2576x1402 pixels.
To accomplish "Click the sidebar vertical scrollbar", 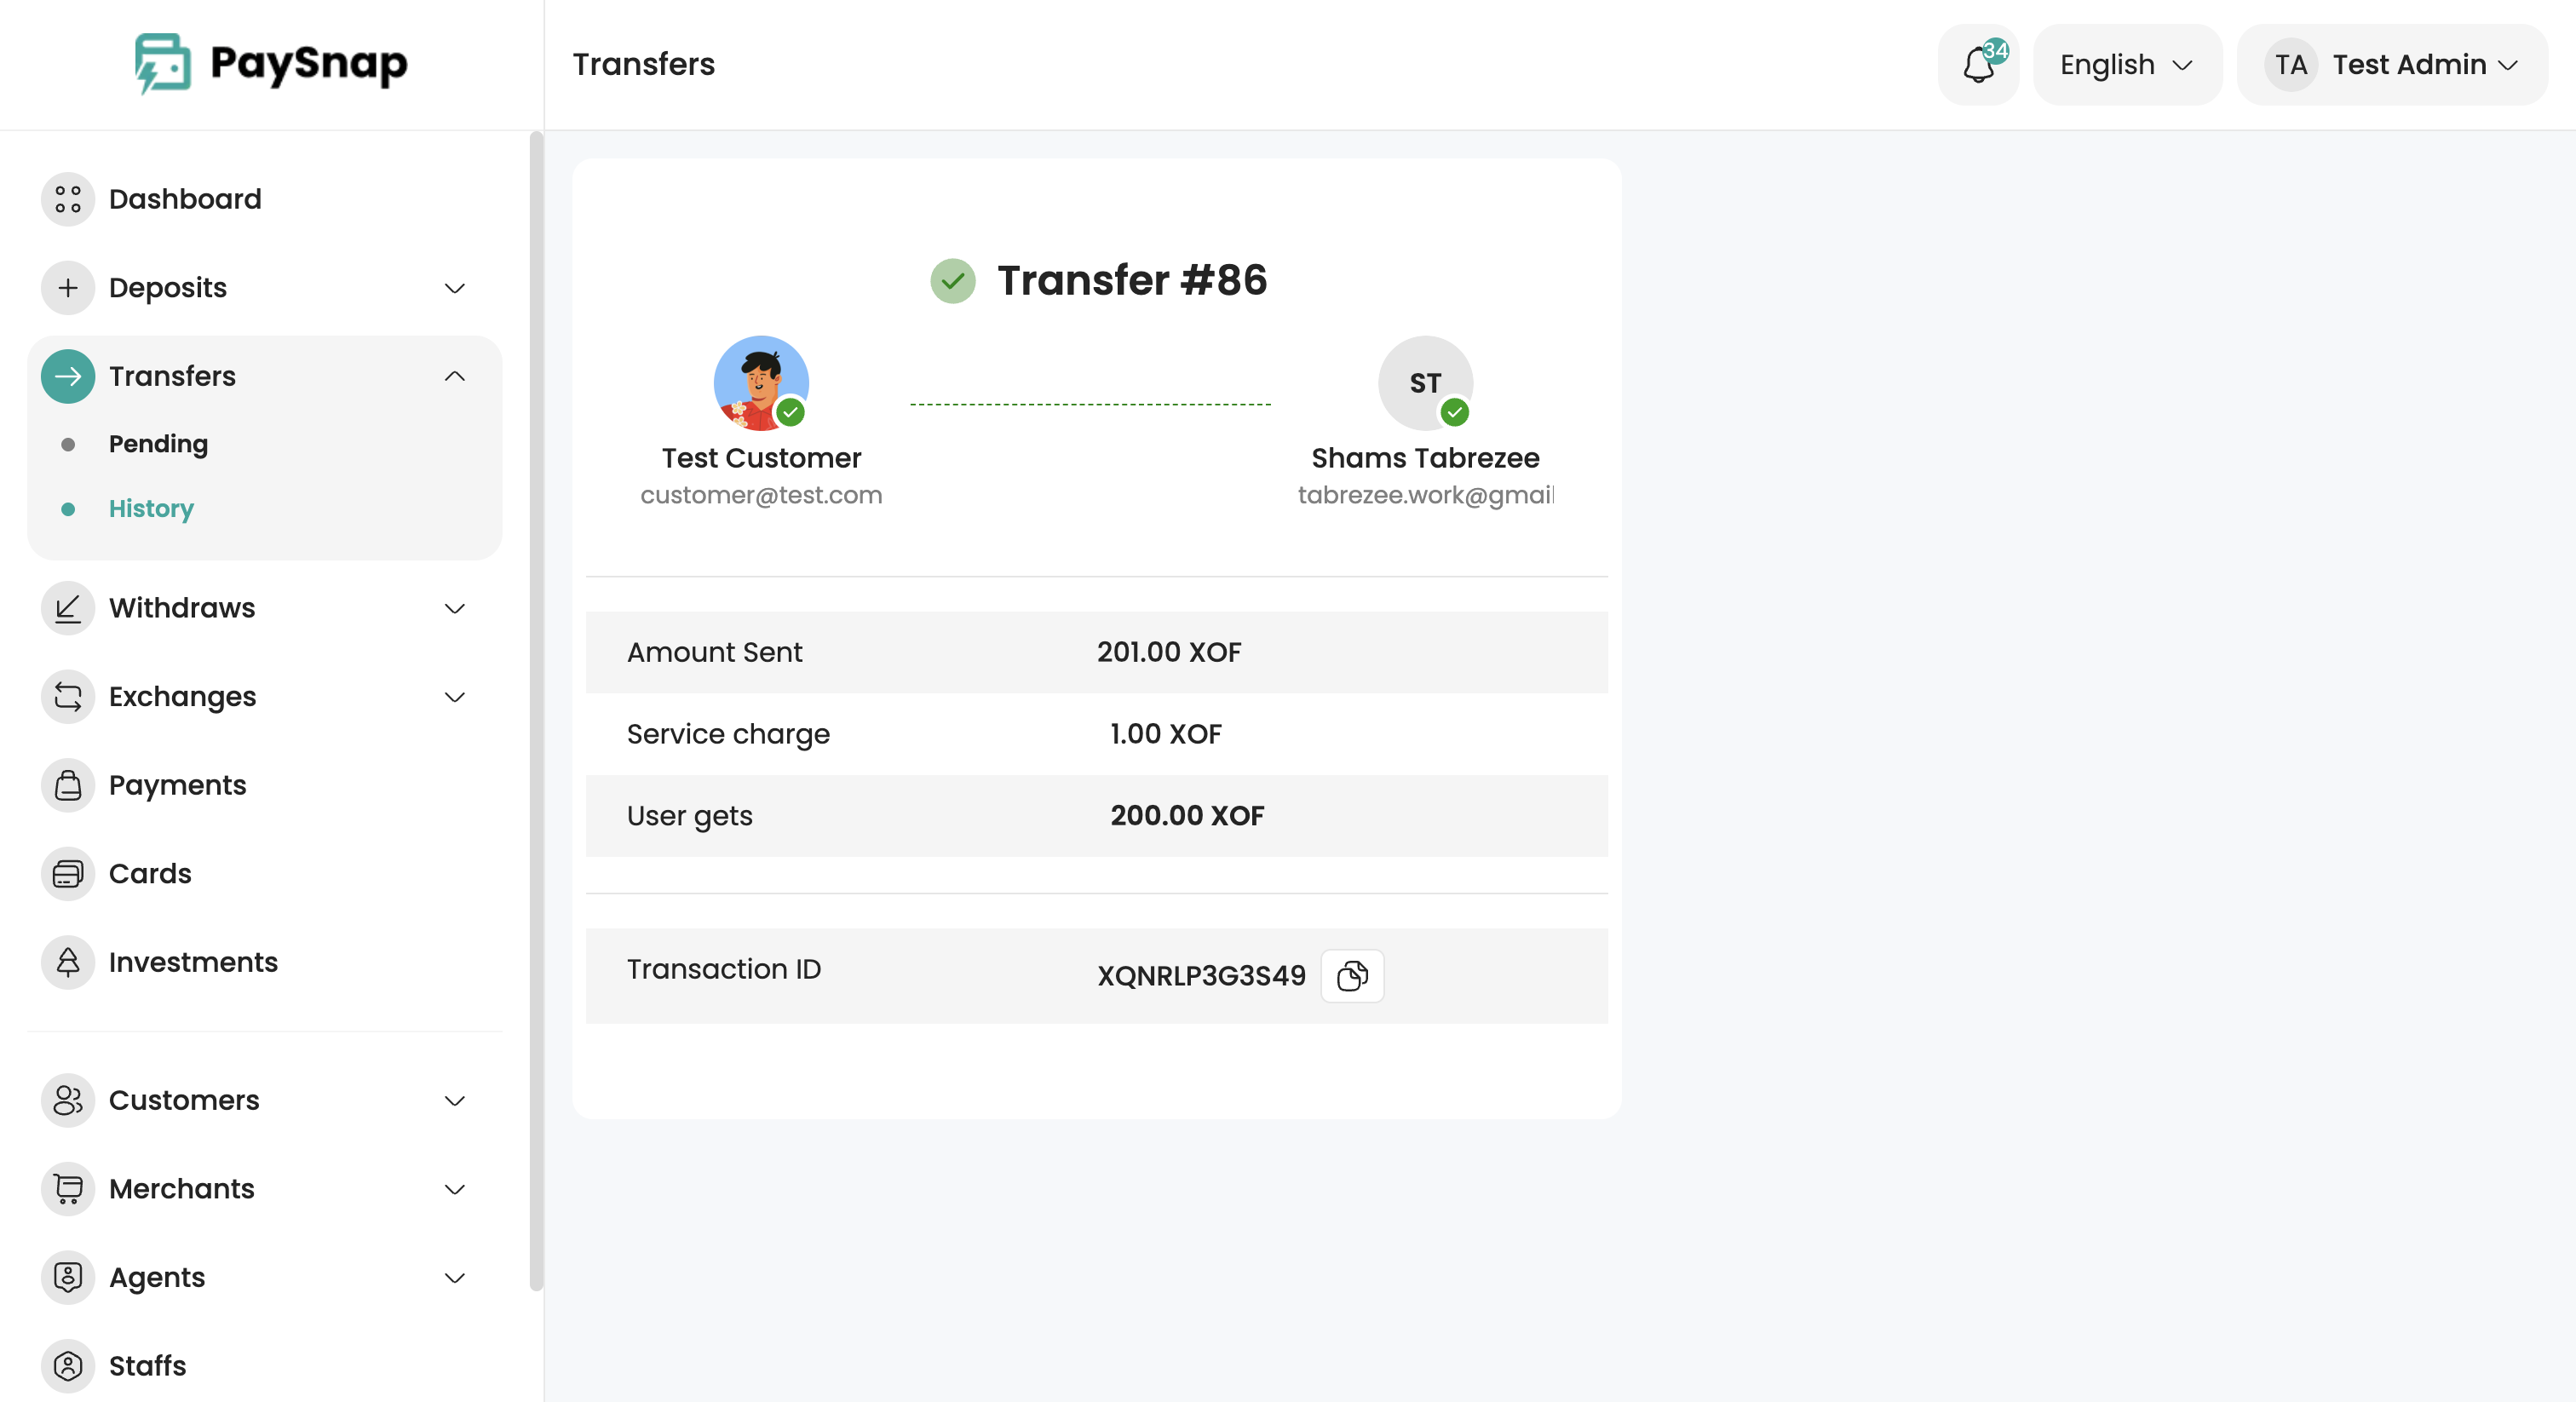I will point(536,710).
